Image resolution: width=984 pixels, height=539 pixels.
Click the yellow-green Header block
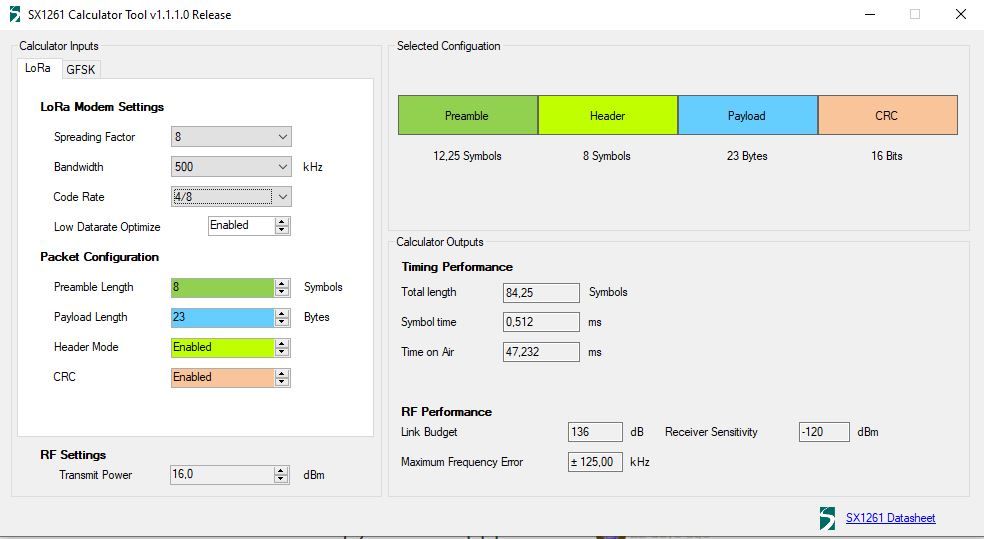click(607, 115)
